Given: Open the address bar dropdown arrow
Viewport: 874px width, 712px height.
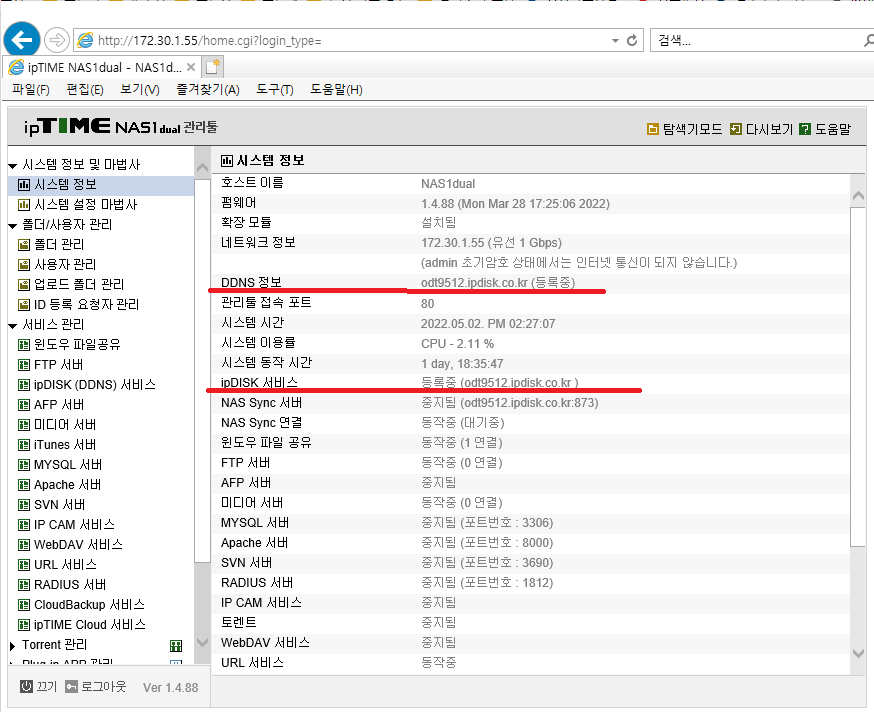Looking at the screenshot, I should coord(615,41).
